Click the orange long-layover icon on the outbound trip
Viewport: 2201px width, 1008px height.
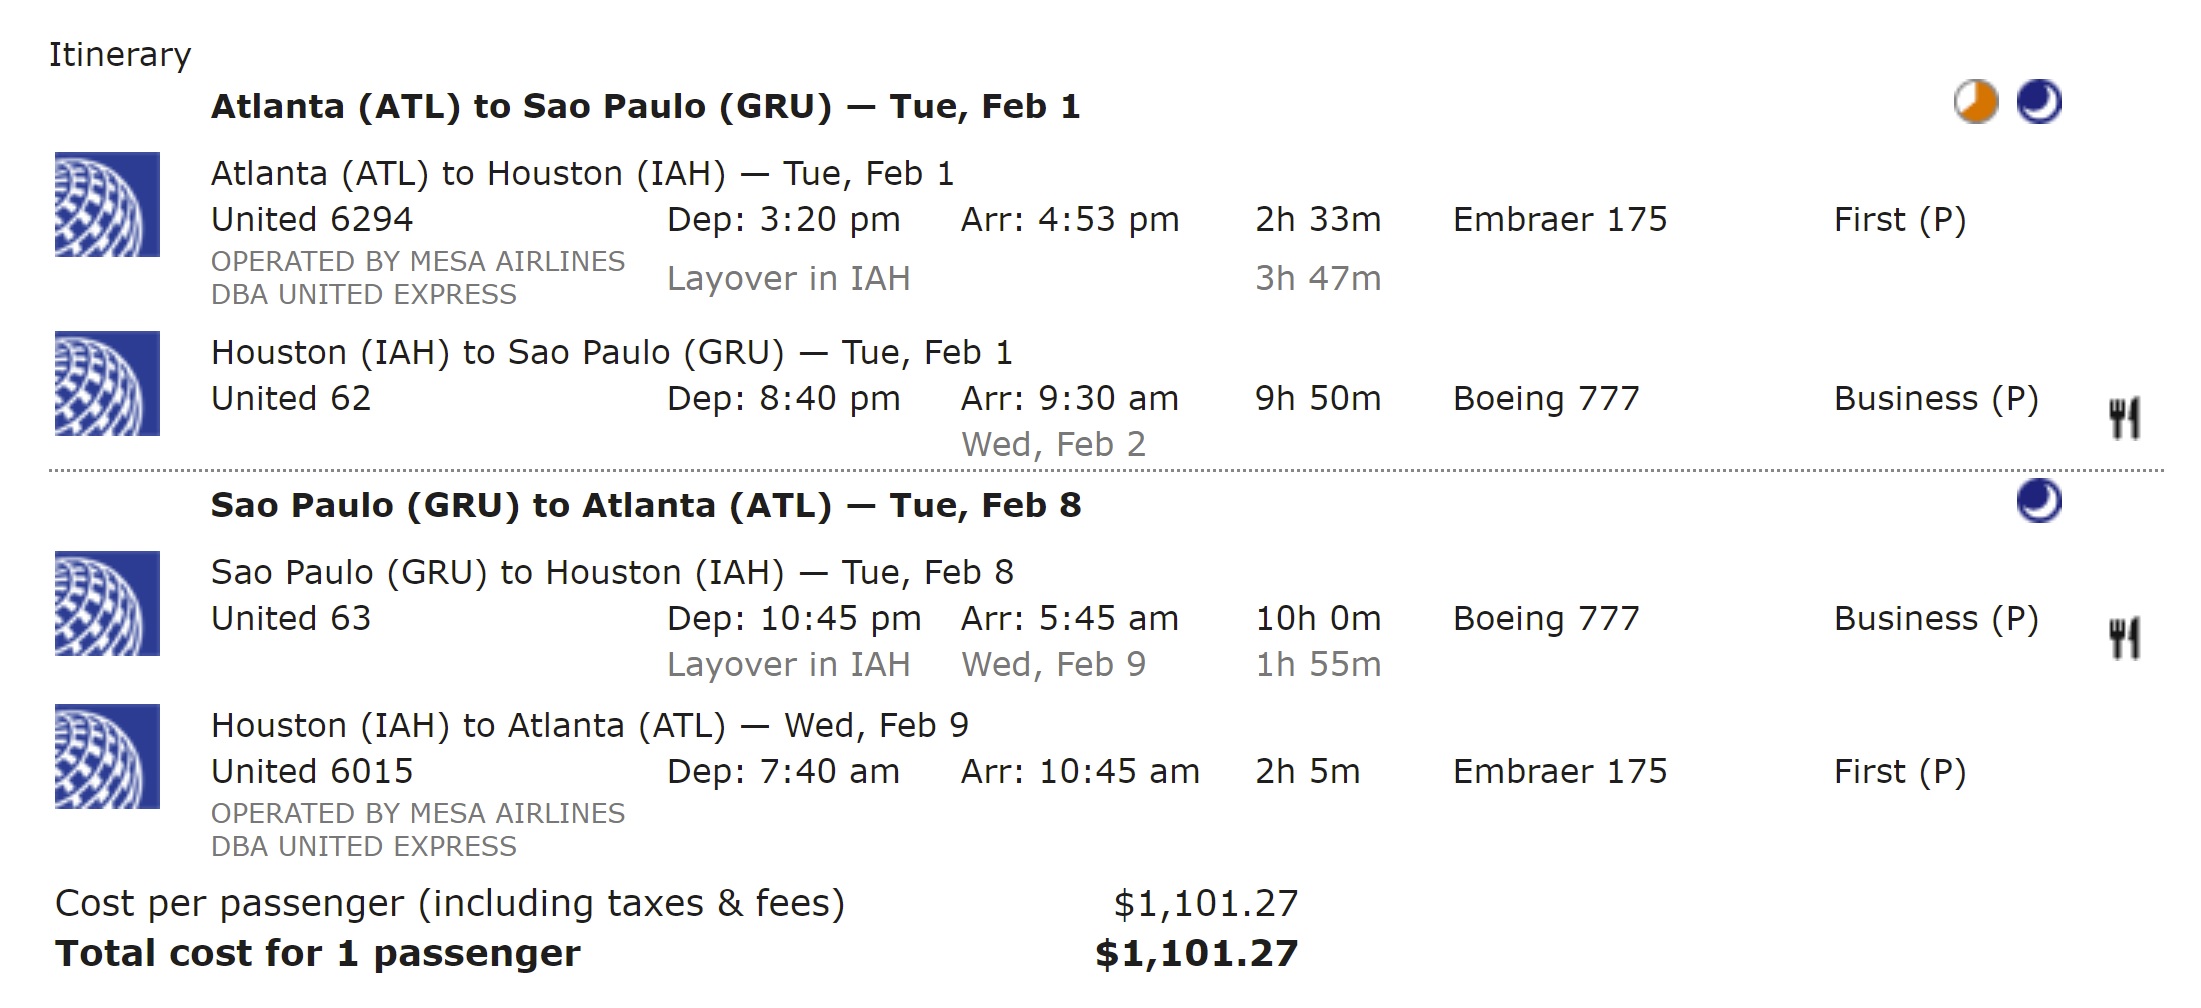point(1975,103)
